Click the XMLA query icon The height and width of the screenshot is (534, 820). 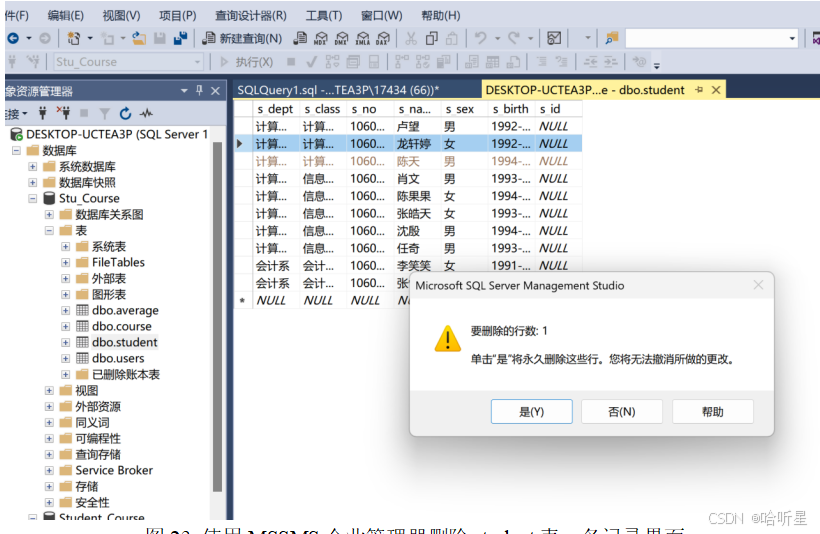click(x=362, y=38)
